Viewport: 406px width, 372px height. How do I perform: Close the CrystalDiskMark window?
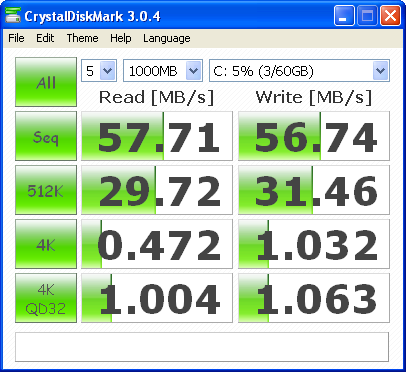point(390,16)
